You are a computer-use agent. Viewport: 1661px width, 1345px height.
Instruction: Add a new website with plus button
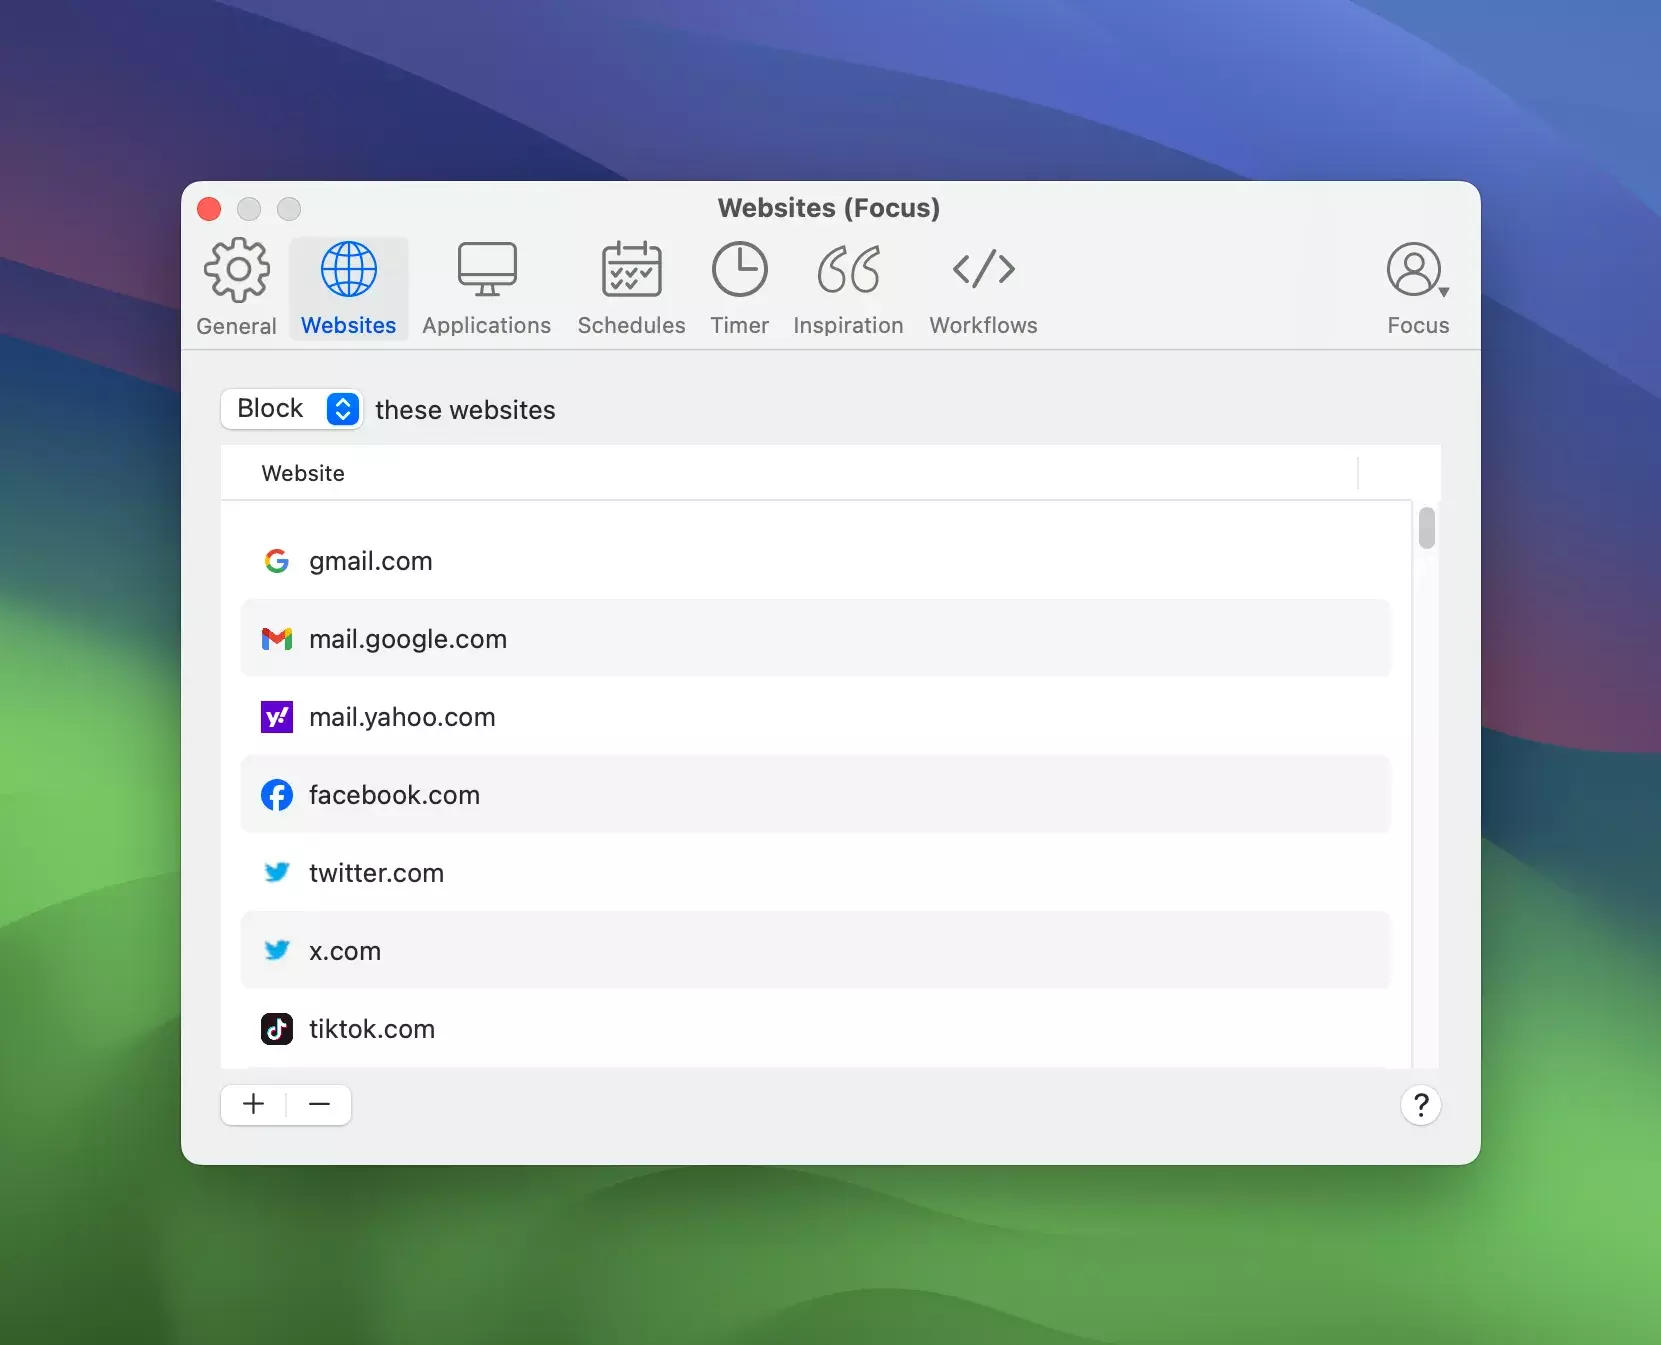pyautogui.click(x=254, y=1104)
